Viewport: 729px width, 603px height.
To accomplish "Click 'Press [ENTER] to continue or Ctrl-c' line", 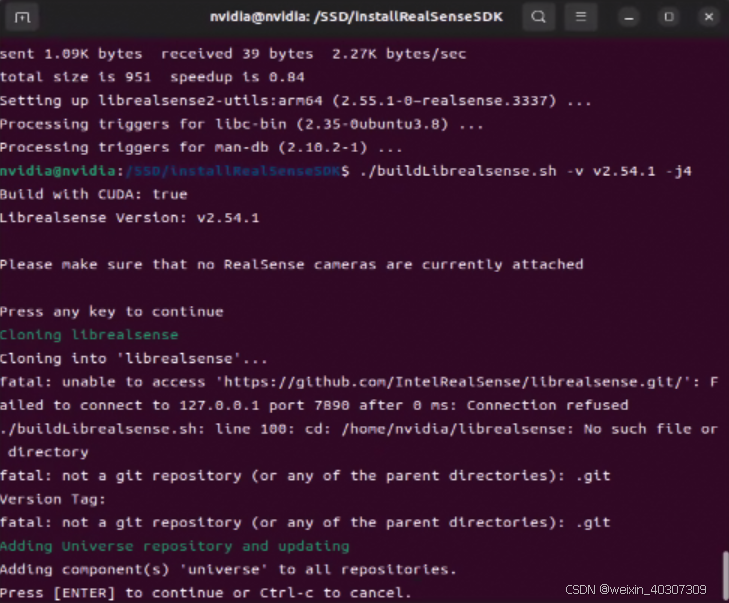I will (206, 593).
